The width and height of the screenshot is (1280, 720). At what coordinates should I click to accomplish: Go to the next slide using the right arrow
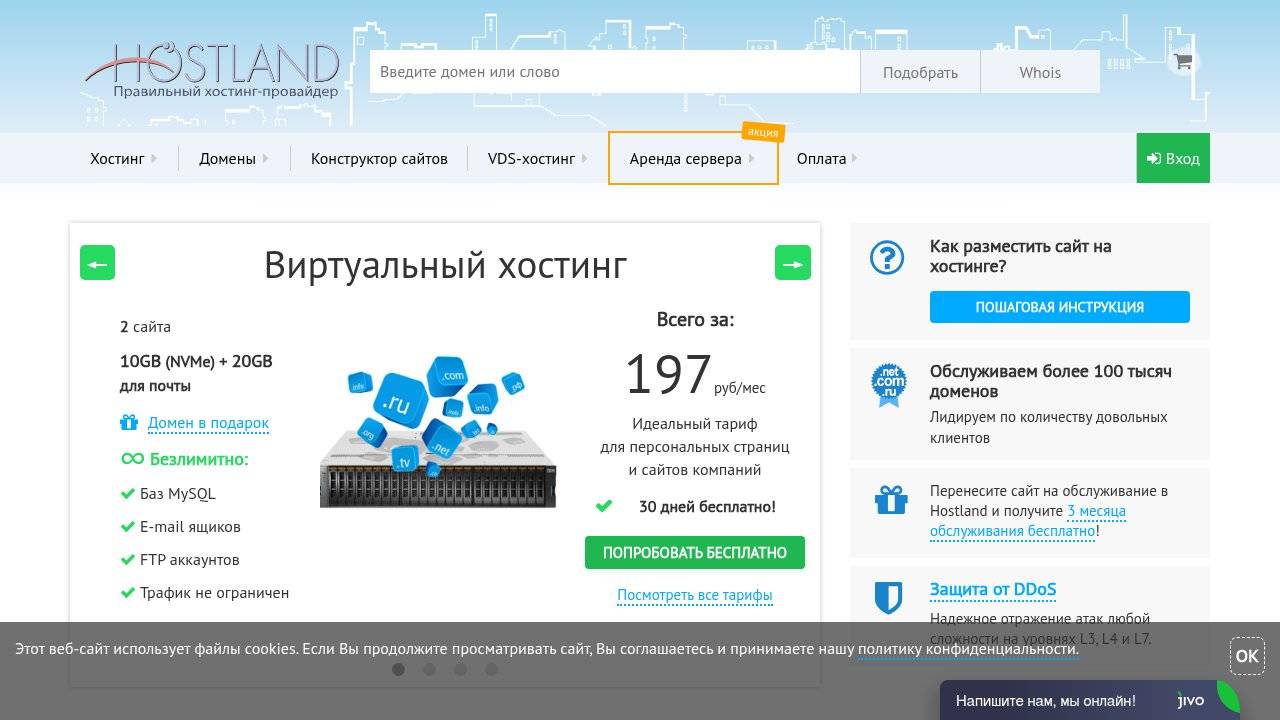click(x=793, y=263)
